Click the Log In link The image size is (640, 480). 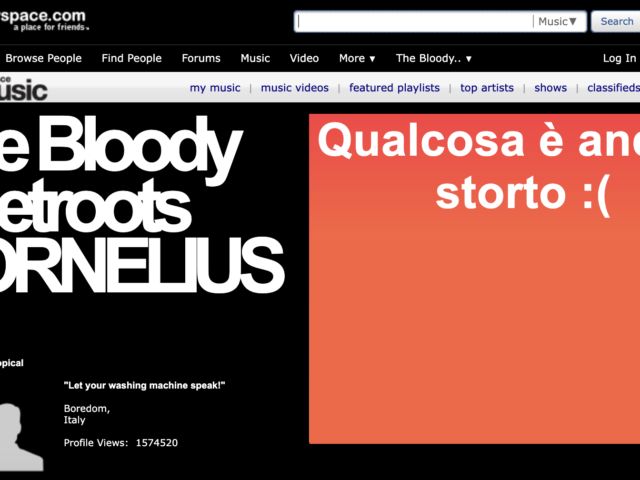pos(619,58)
